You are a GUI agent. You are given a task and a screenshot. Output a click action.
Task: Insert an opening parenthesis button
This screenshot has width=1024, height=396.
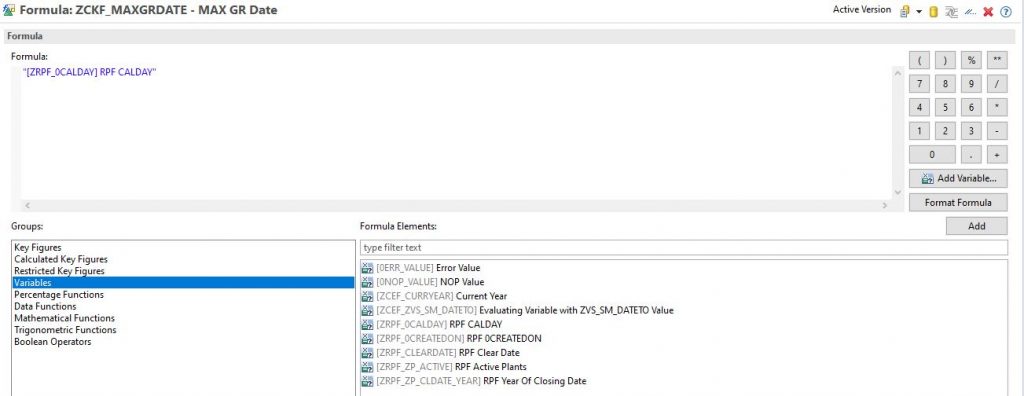point(919,60)
